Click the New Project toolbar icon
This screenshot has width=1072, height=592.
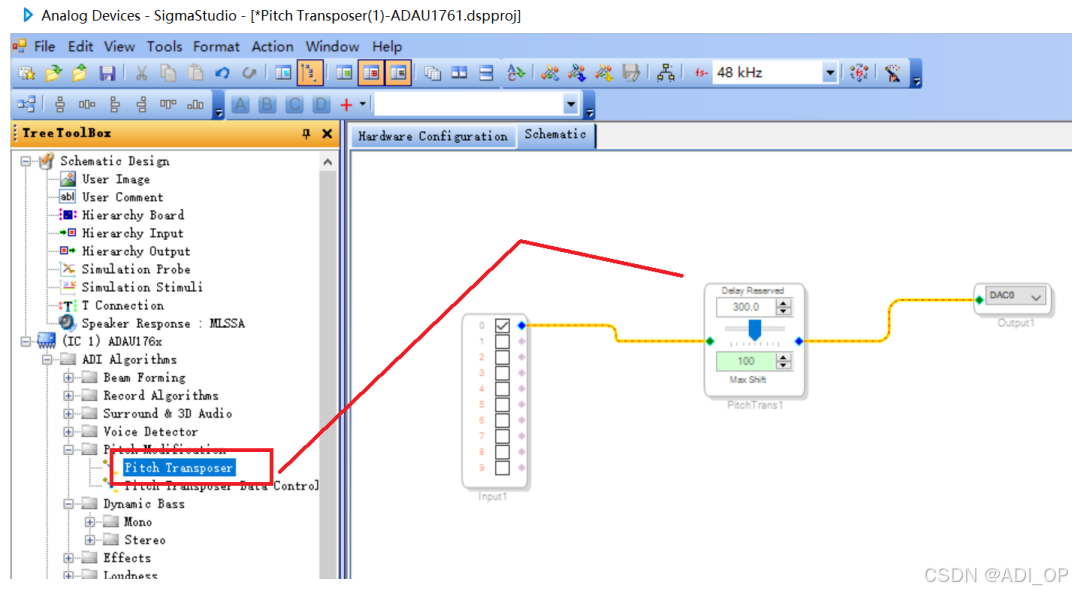(27, 73)
